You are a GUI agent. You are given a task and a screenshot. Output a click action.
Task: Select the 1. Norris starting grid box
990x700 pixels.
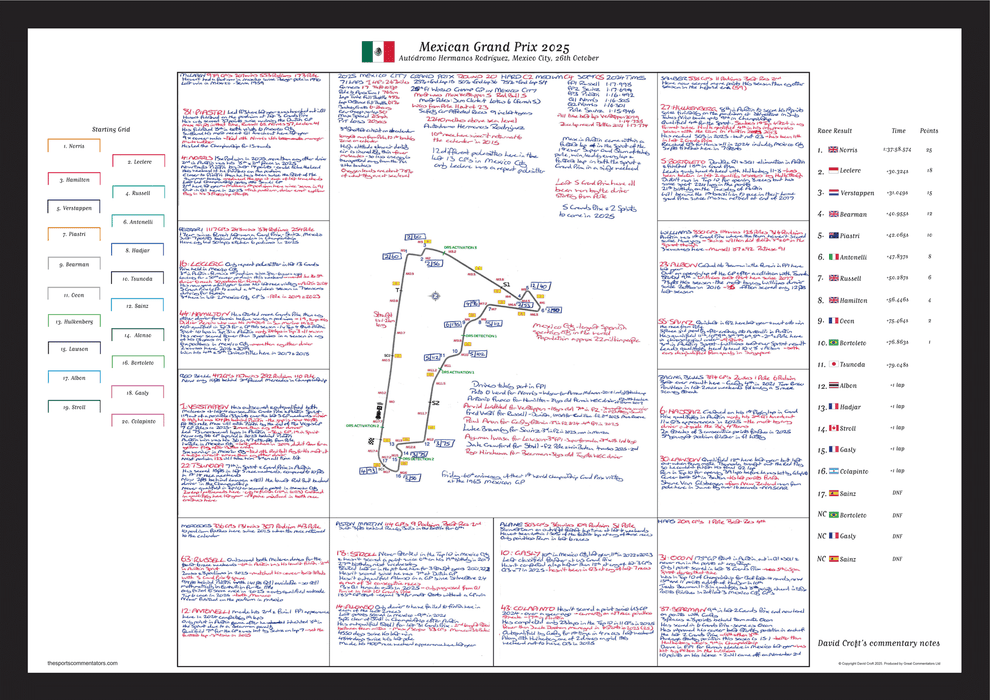(x=76, y=146)
